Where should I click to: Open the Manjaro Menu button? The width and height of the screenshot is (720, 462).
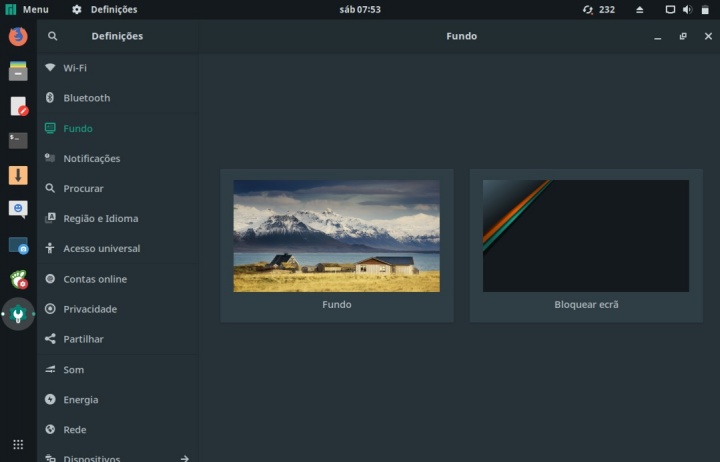[27, 9]
